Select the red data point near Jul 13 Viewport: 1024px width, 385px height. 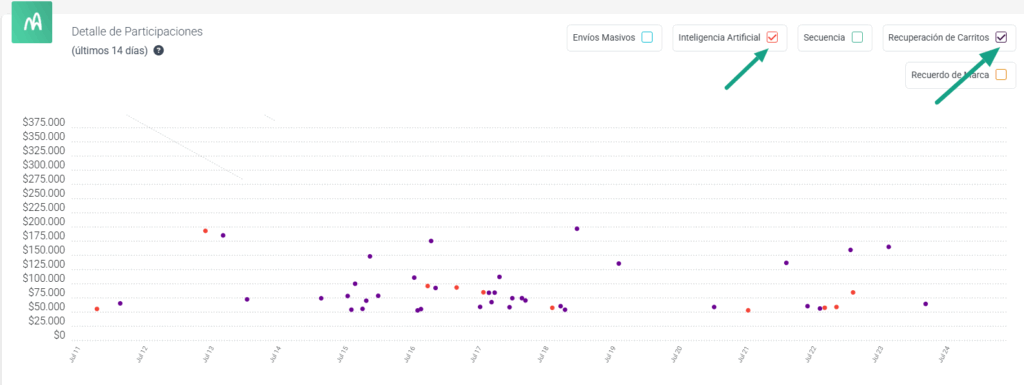pyautogui.click(x=205, y=231)
